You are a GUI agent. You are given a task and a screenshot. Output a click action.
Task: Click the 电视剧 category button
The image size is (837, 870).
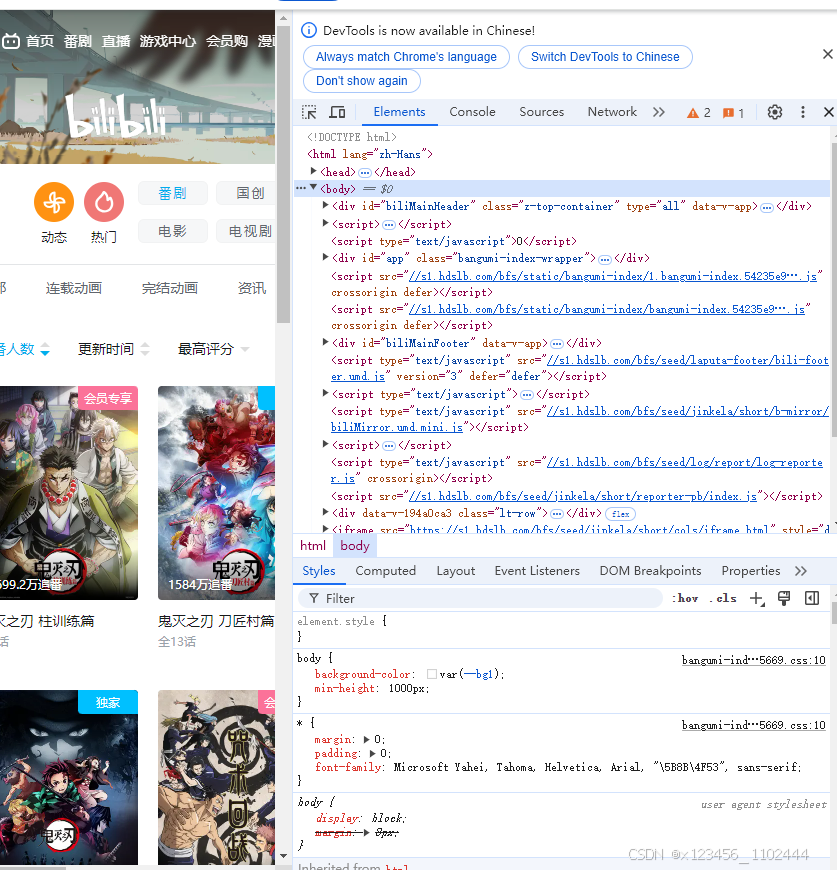(x=245, y=231)
